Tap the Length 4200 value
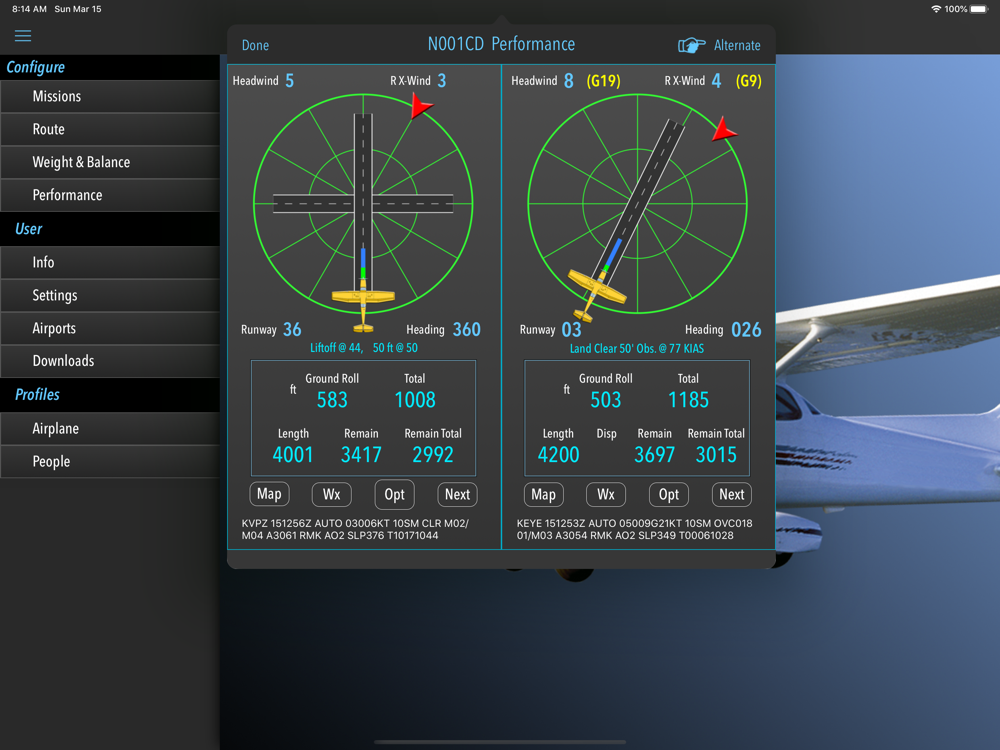 pyautogui.click(x=559, y=455)
